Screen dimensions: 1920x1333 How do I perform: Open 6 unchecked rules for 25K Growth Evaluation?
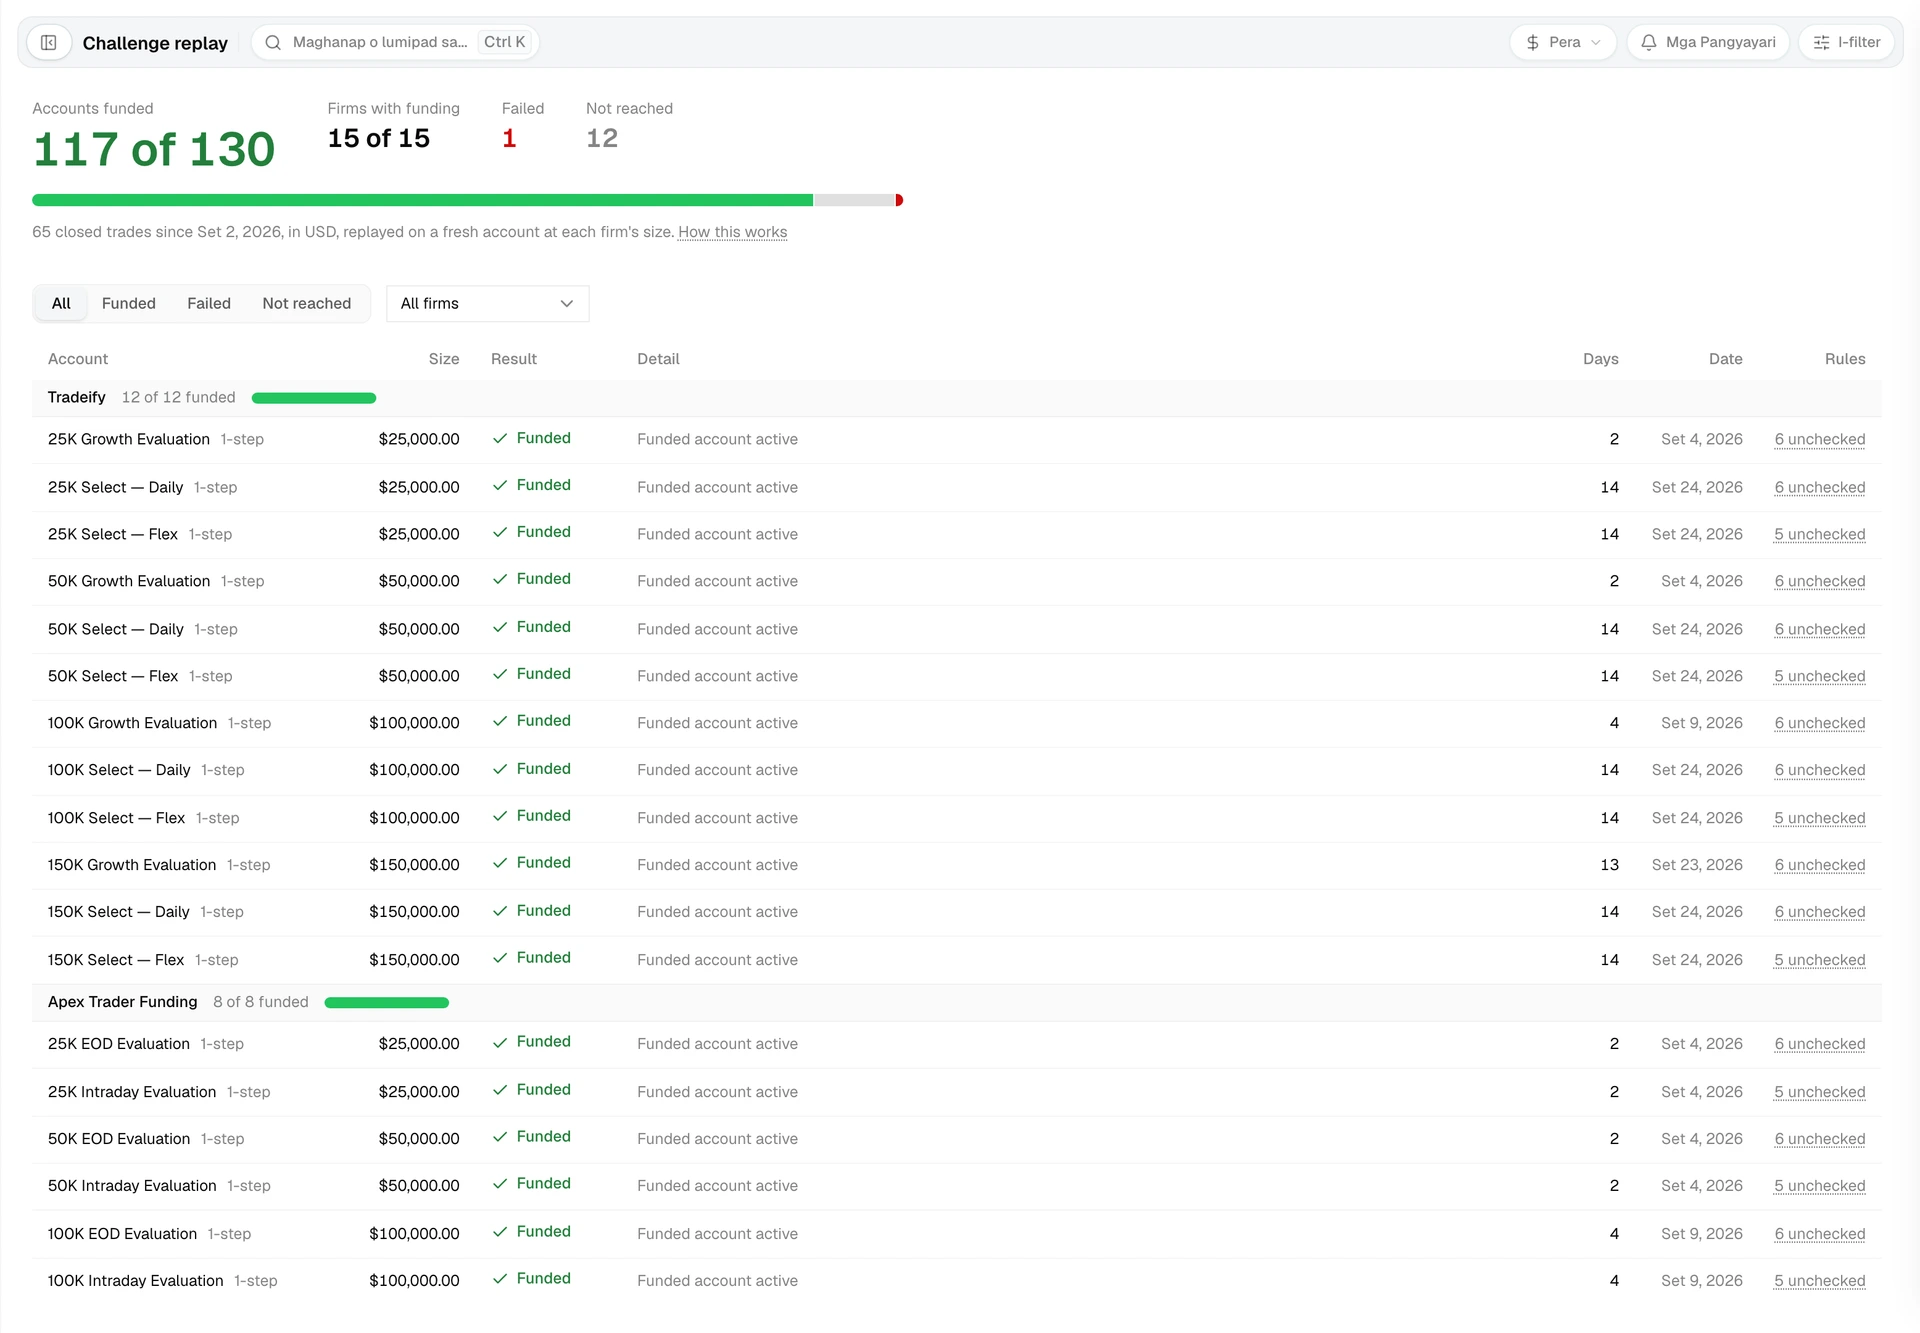[1820, 440]
